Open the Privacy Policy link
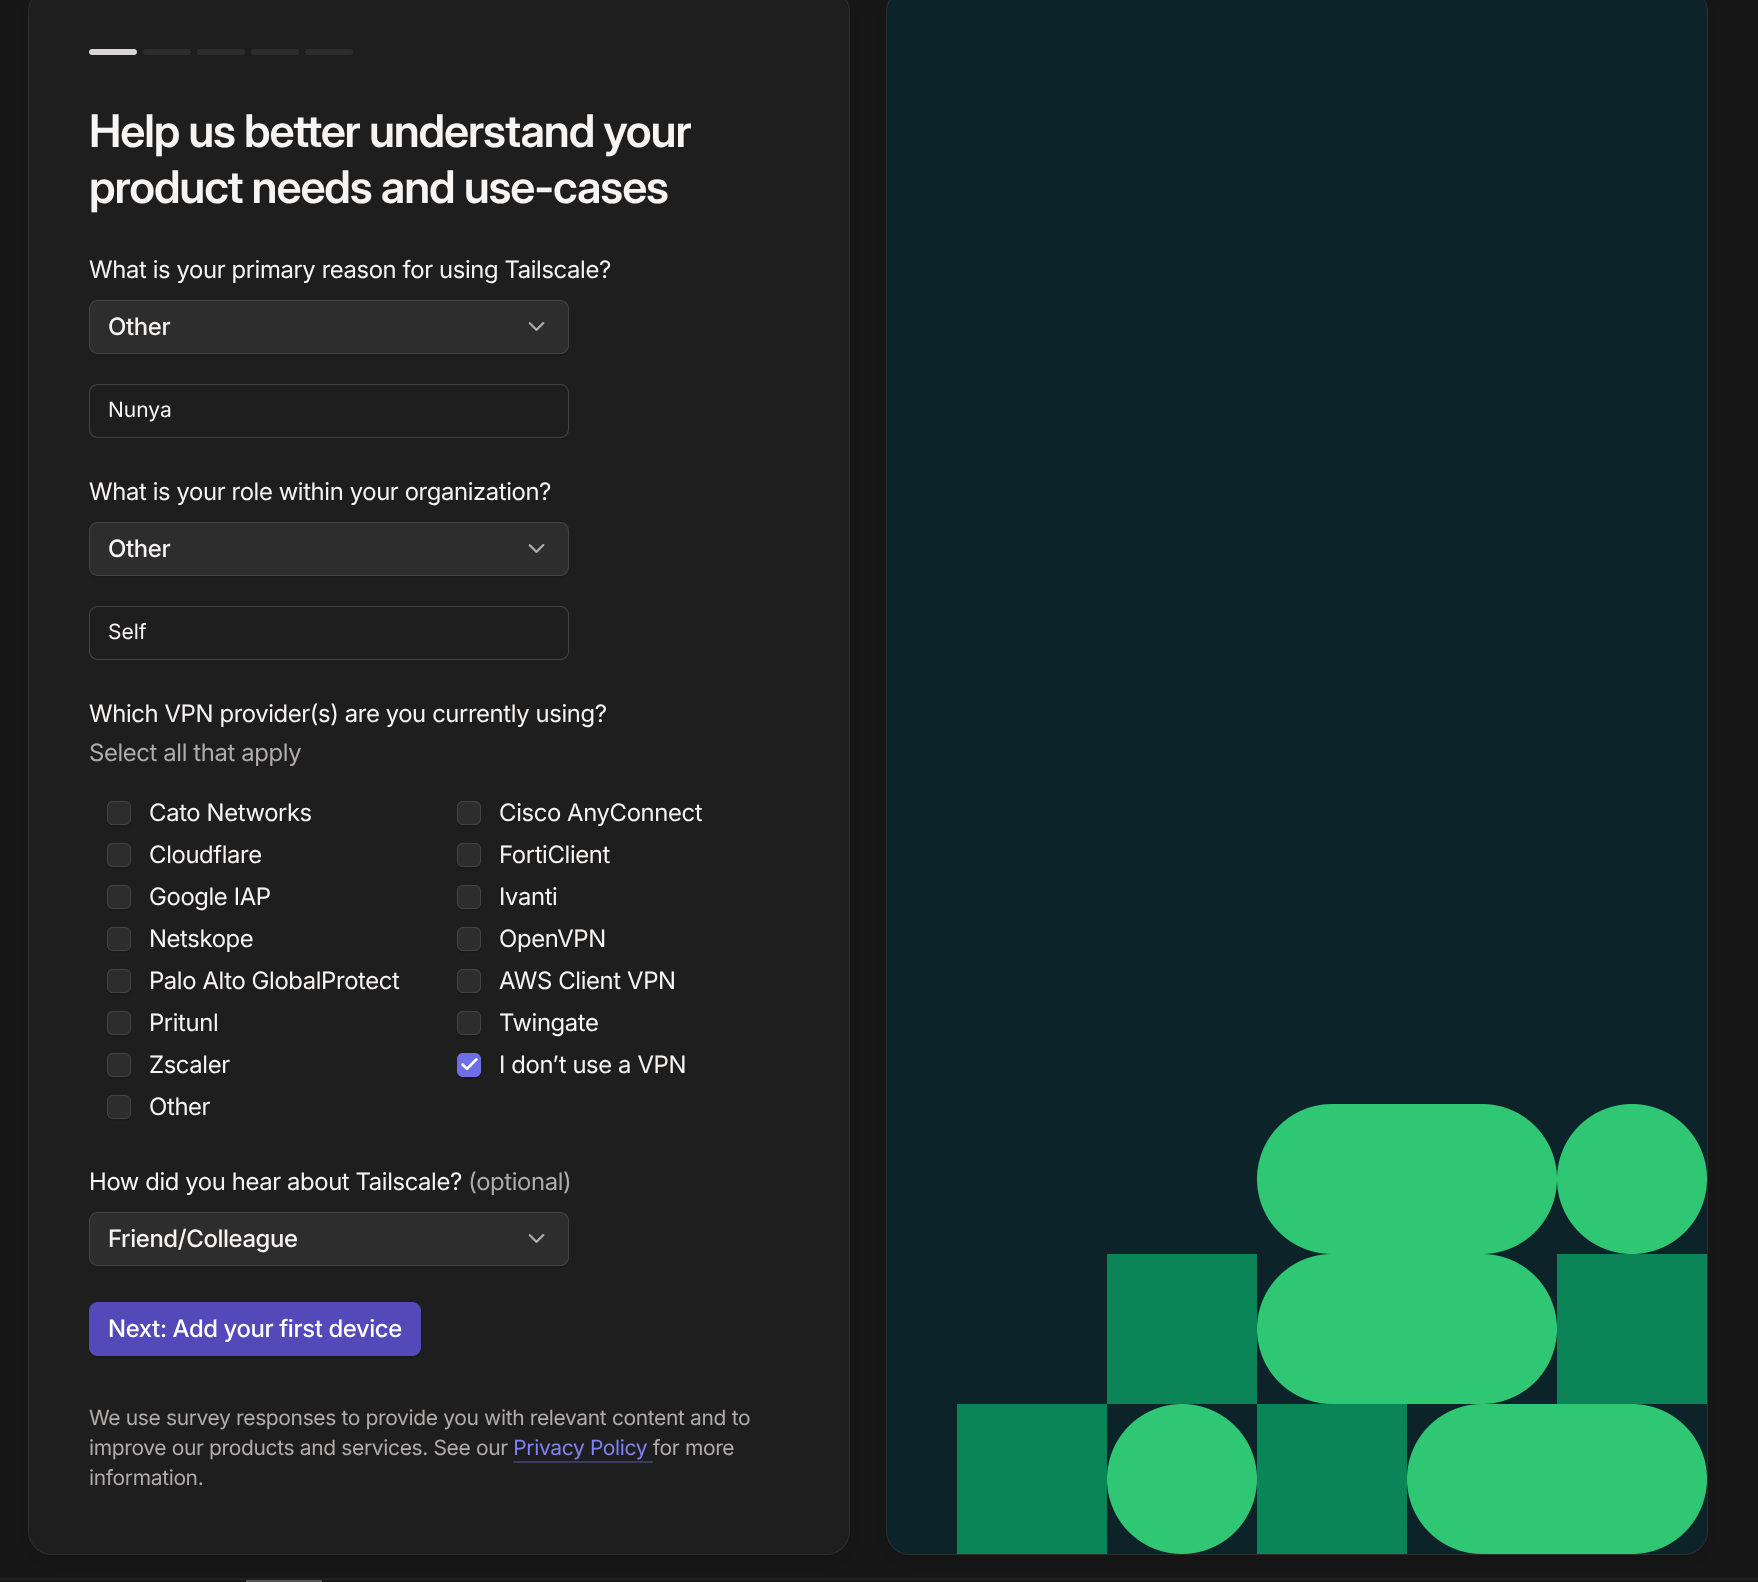This screenshot has height=1582, width=1758. 580,1448
